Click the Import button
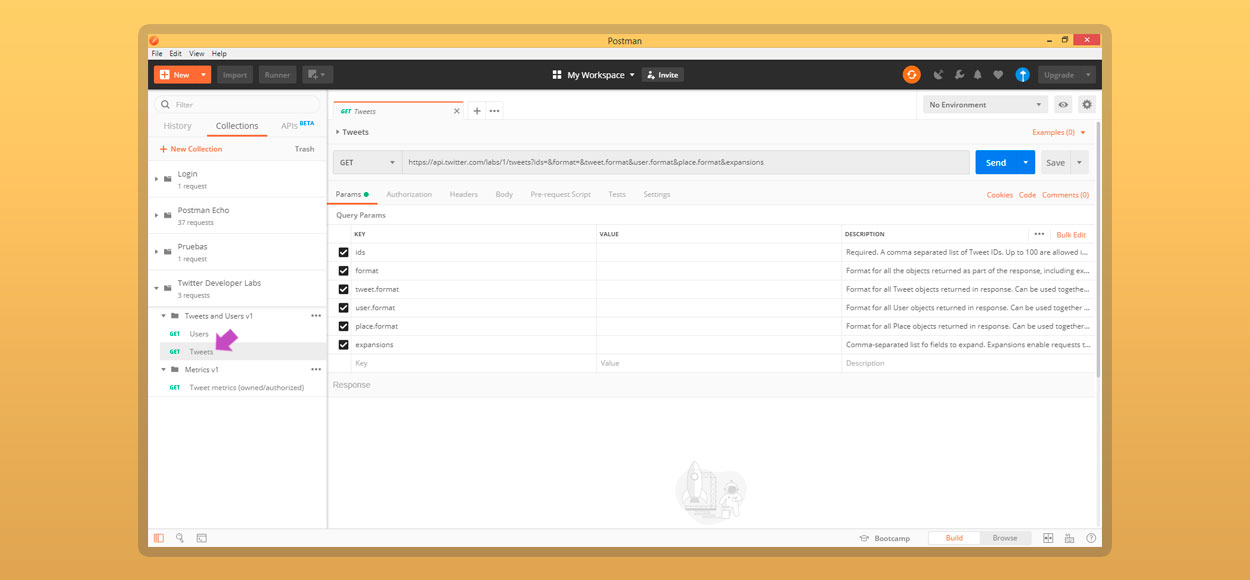1250x580 pixels. point(235,75)
